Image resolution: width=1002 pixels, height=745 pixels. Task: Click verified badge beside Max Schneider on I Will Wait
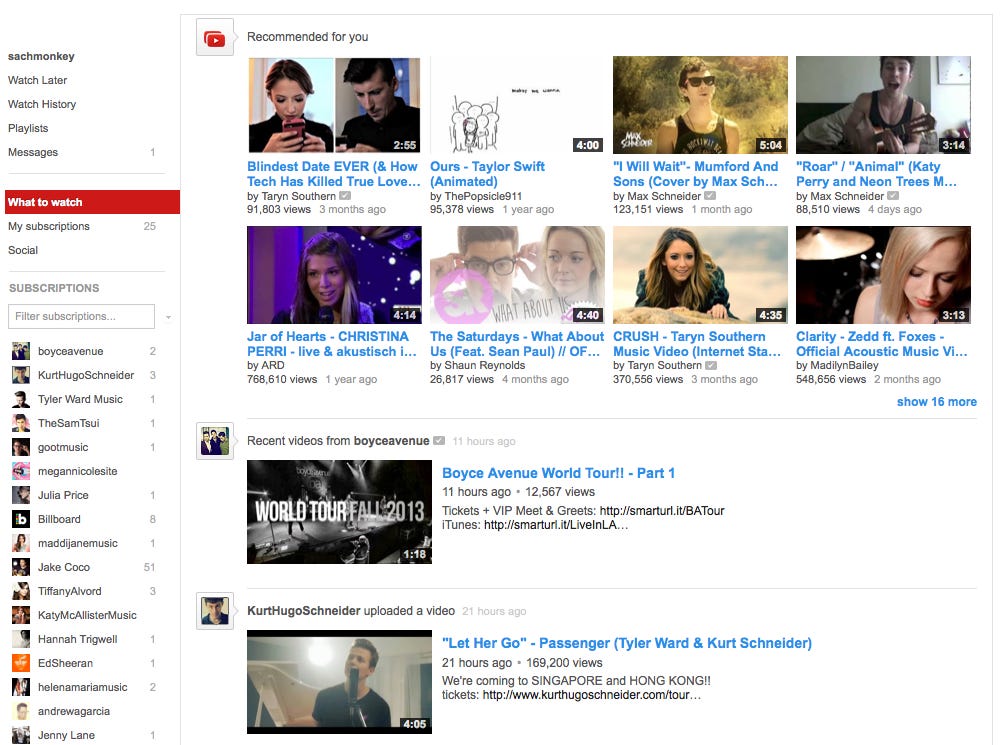coord(710,196)
